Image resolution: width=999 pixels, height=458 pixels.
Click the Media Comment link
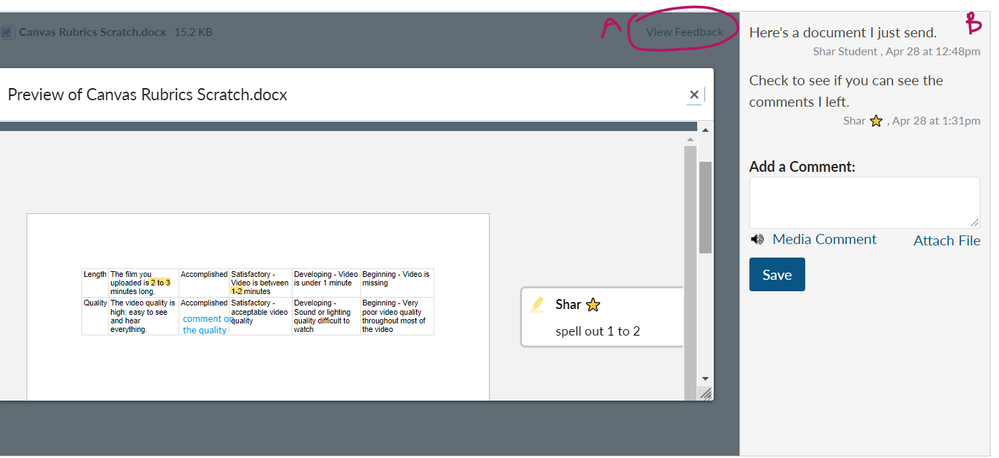tap(824, 239)
